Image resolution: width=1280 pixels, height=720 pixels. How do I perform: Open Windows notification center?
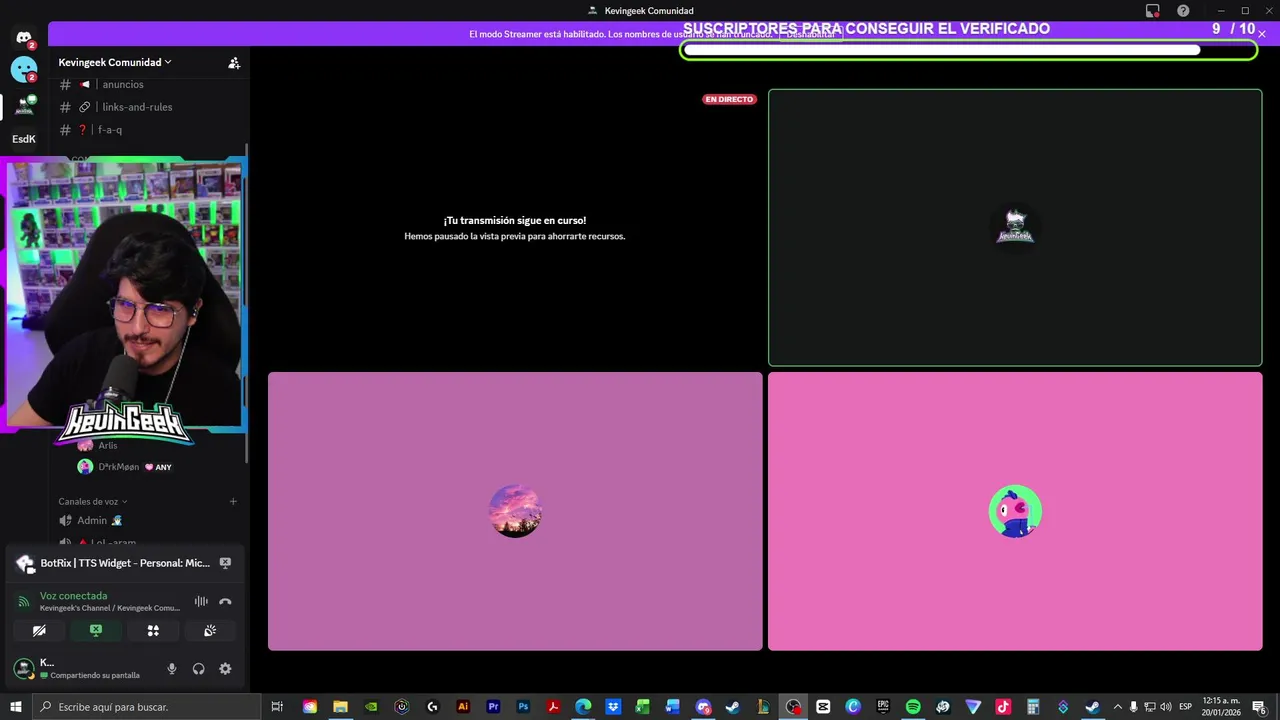pos(1259,707)
